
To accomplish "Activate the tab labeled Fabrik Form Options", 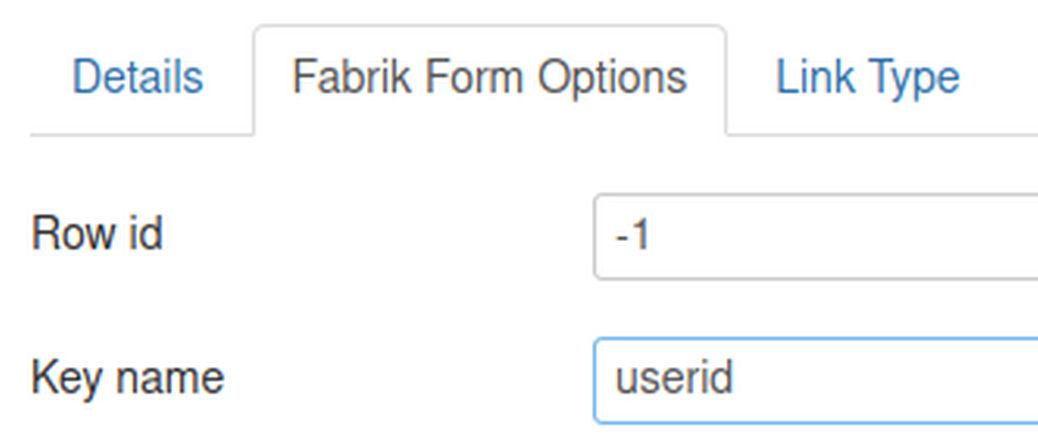I will [x=490, y=79].
